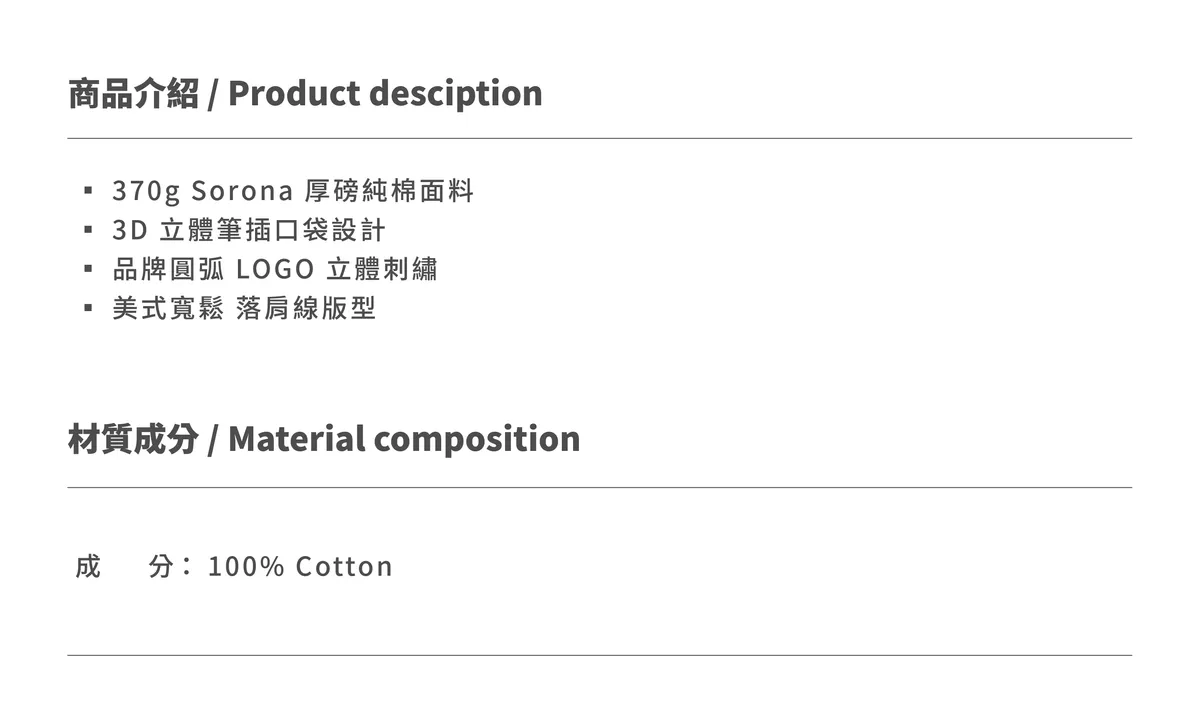Screen dimensions: 1200x704
Task: Click the 立體刺繡 text
Action: coord(382,269)
